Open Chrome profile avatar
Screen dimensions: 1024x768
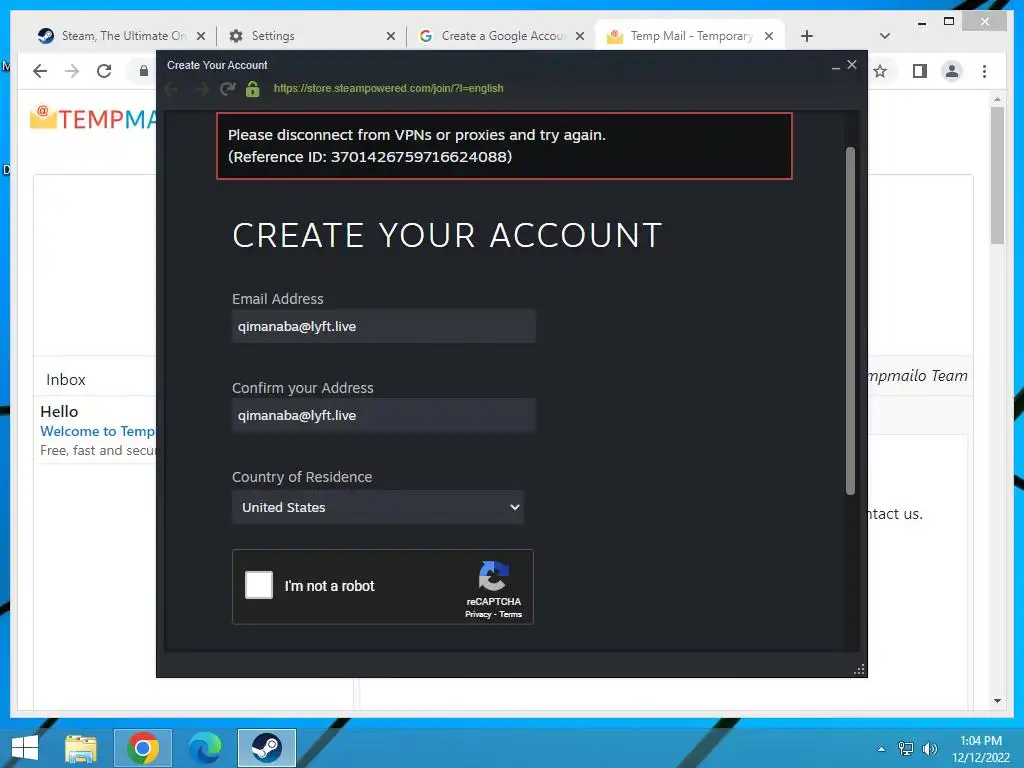[952, 71]
